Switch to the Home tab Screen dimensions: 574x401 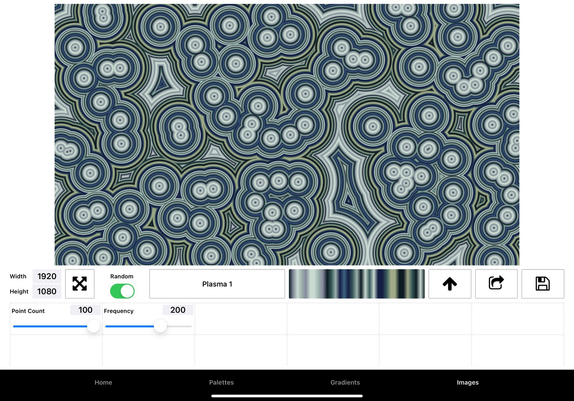click(103, 382)
